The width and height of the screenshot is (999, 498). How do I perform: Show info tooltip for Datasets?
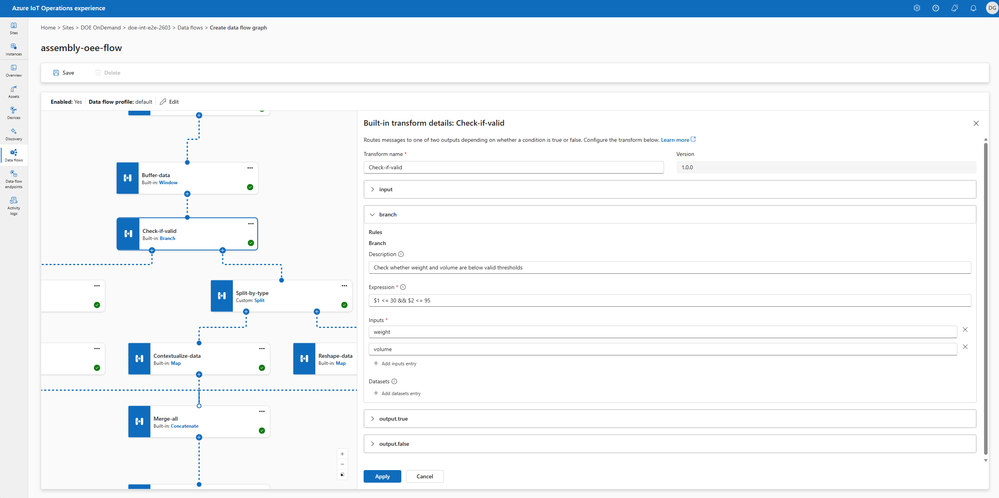pos(394,381)
